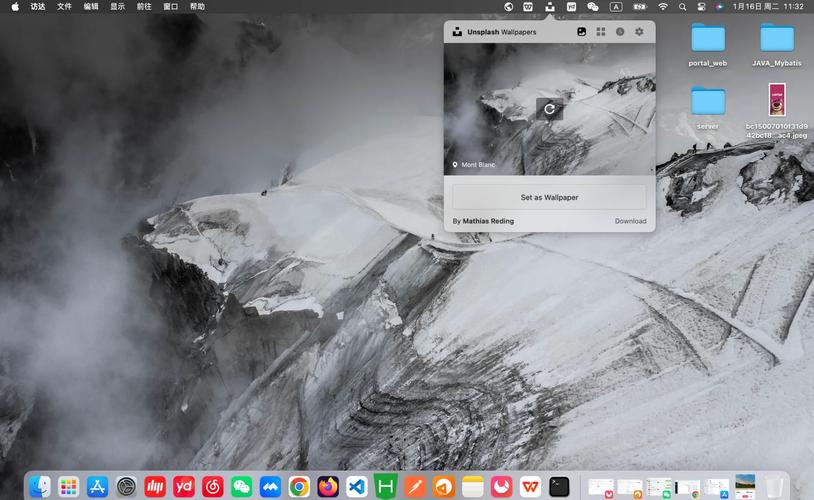Open Spotlight search
Image resolution: width=814 pixels, height=500 pixels.
coord(683,7)
